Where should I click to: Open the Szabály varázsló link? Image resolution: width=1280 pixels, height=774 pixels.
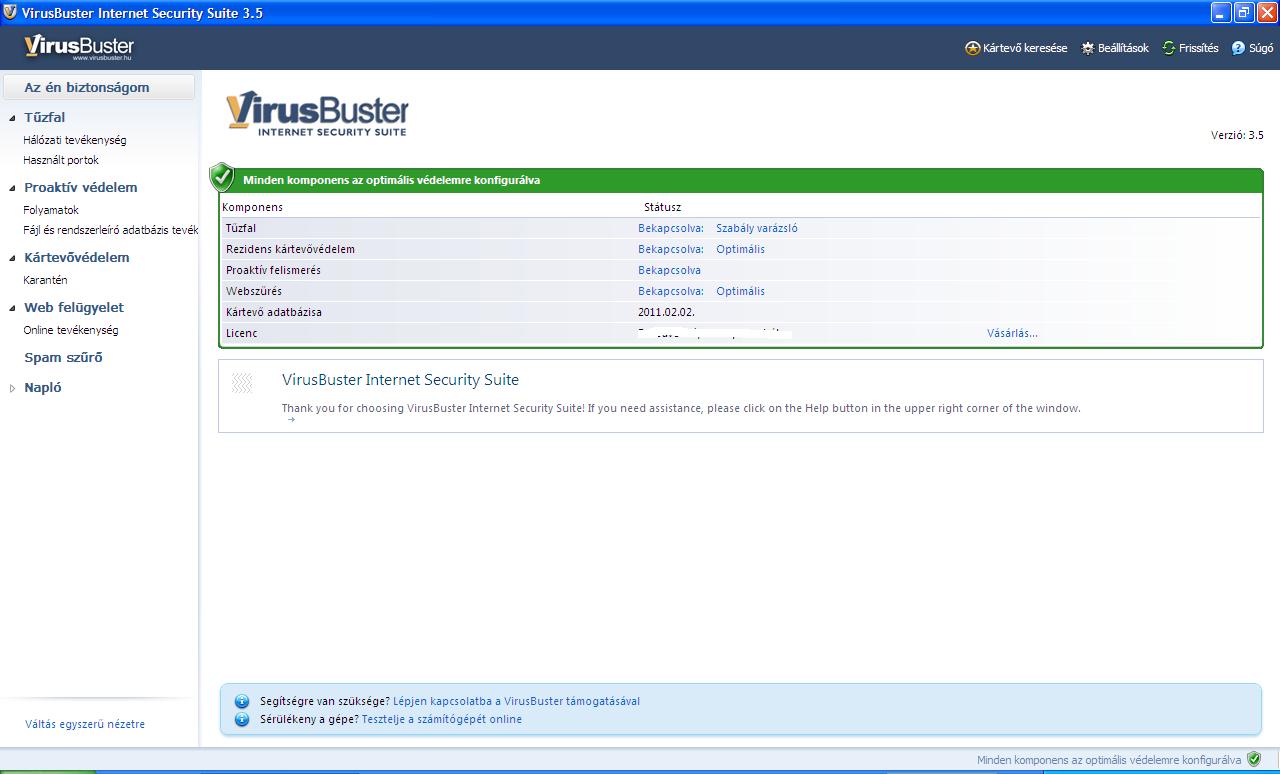coord(757,228)
